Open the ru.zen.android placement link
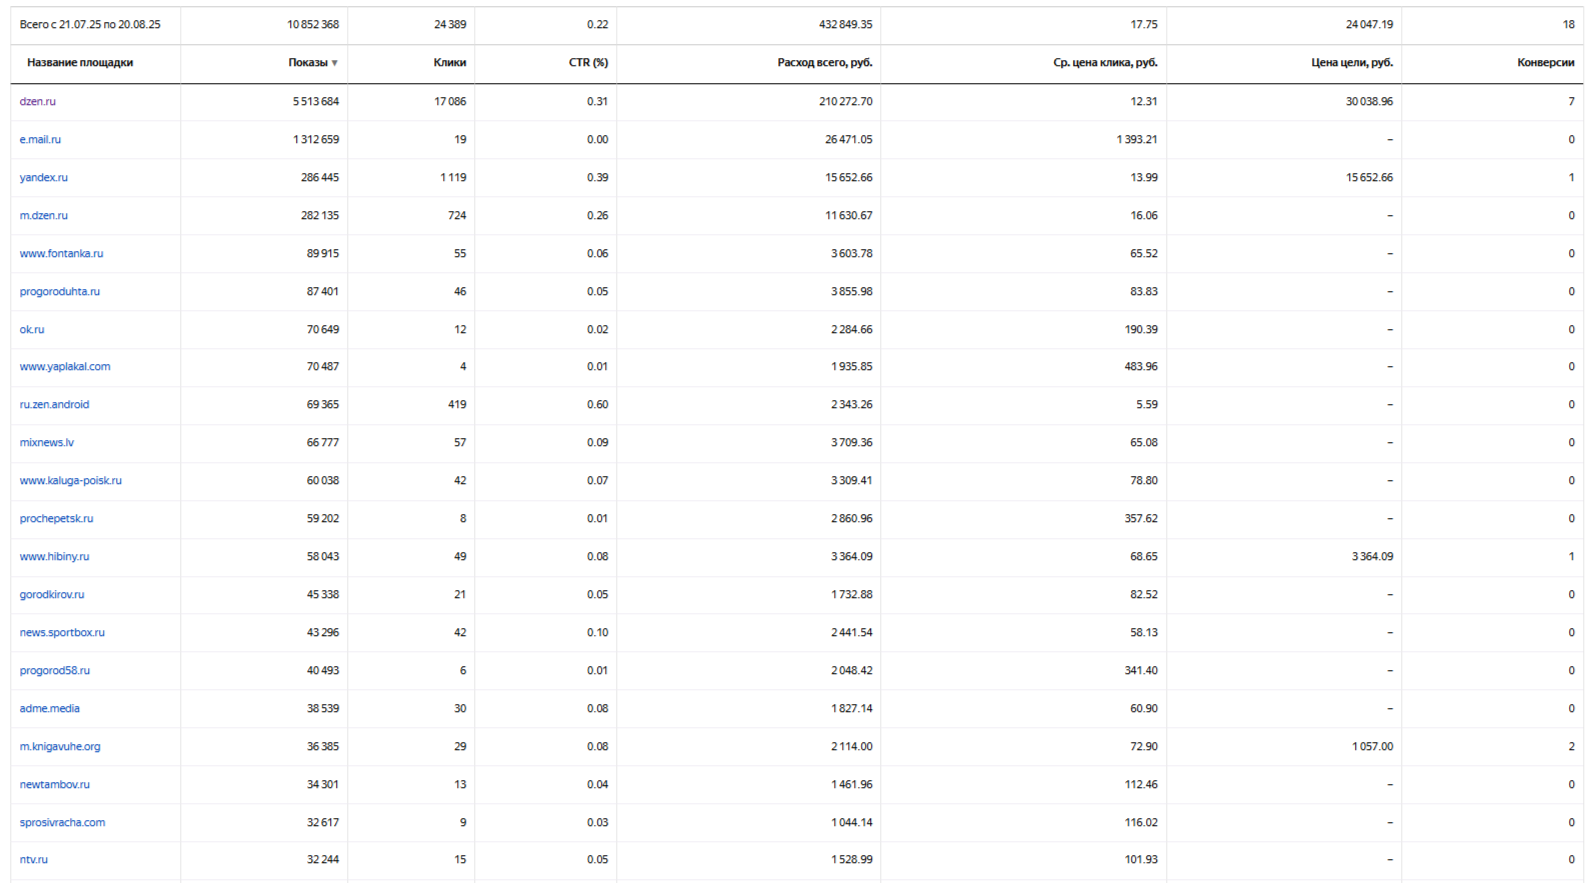 [54, 404]
